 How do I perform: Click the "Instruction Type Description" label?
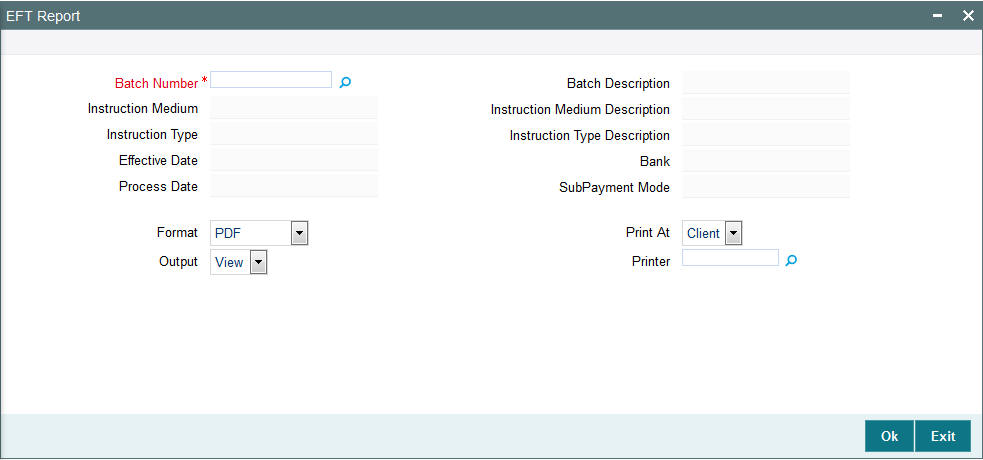590,135
